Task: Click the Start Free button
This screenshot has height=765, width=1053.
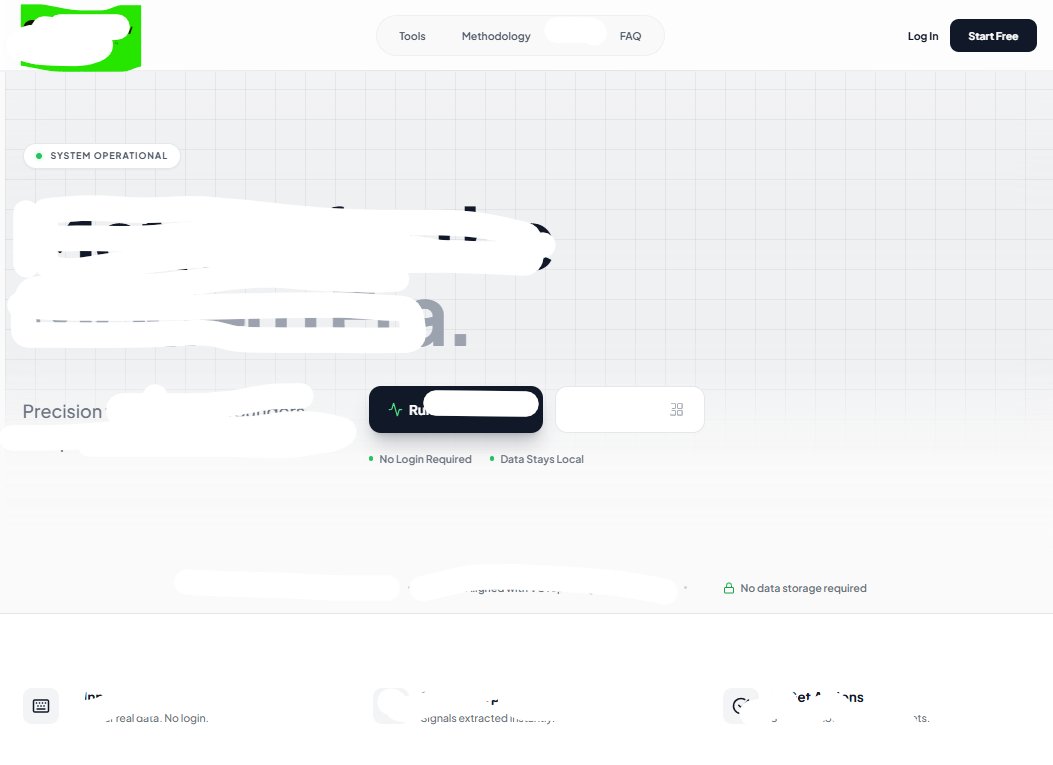Action: pyautogui.click(x=993, y=36)
